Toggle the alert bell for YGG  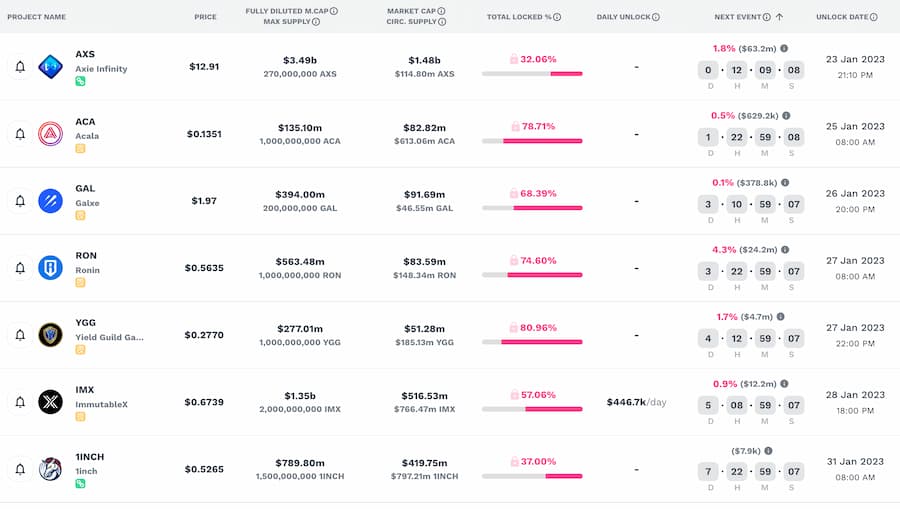click(20, 335)
